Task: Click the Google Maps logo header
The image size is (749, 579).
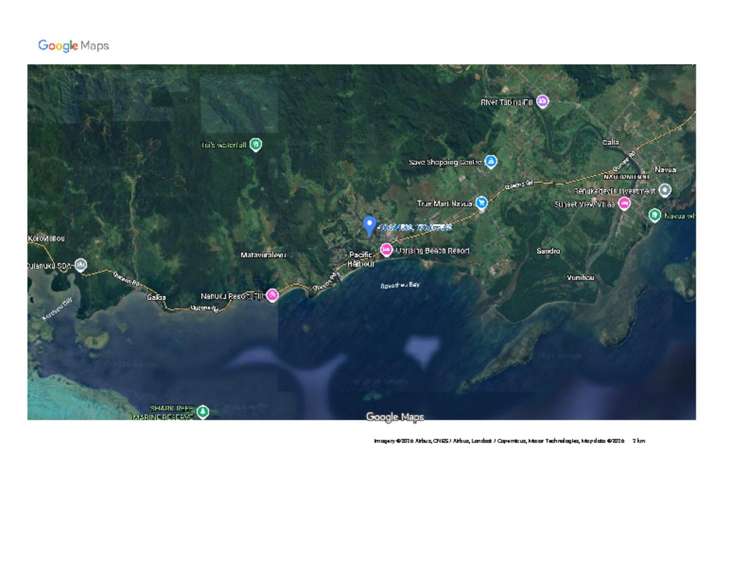Action: (x=74, y=46)
